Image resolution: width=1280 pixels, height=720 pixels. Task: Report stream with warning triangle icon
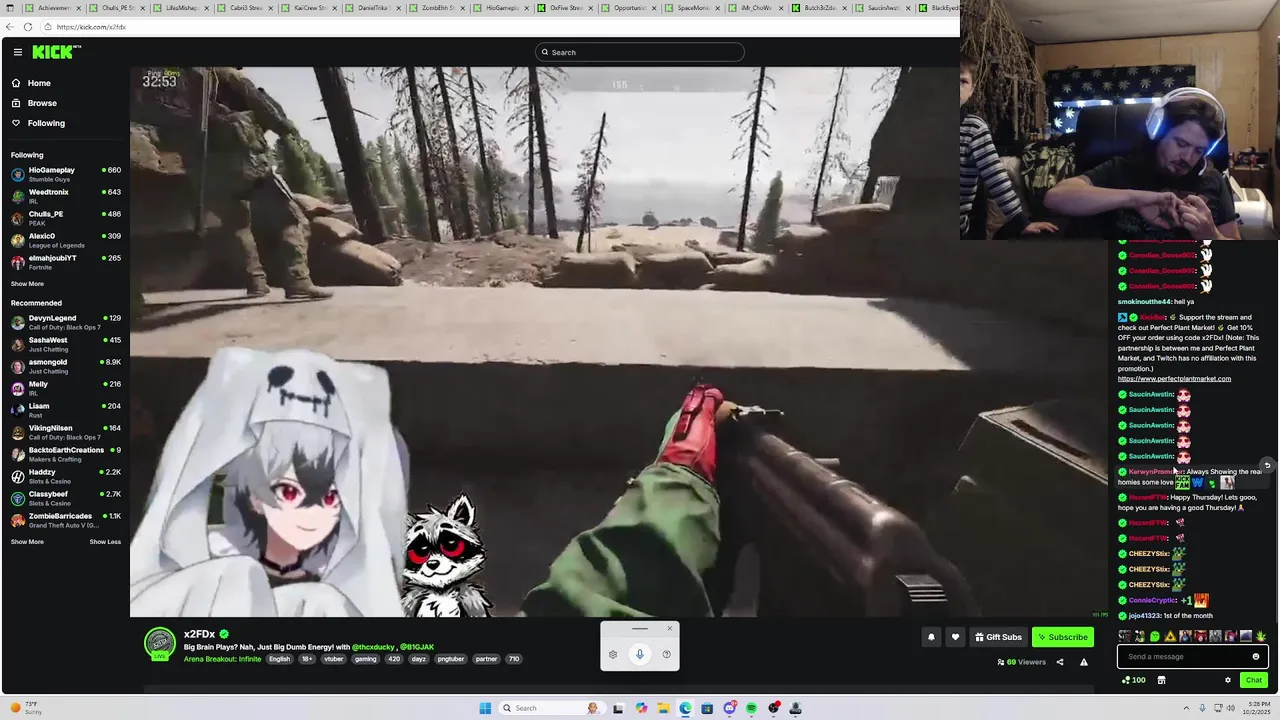[x=1083, y=662]
